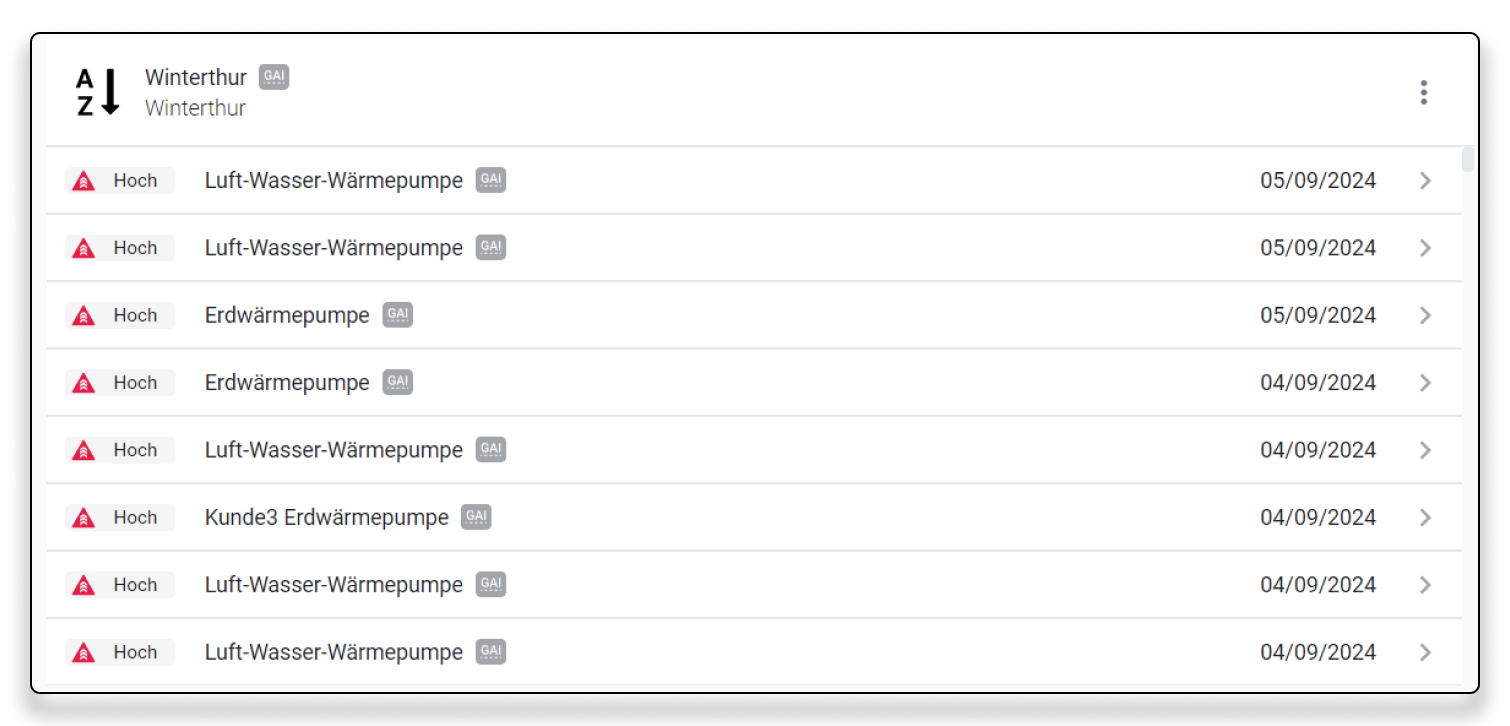Click the Winterthur title text
Image resolution: width=1510 pixels, height=726 pixels.
196,77
